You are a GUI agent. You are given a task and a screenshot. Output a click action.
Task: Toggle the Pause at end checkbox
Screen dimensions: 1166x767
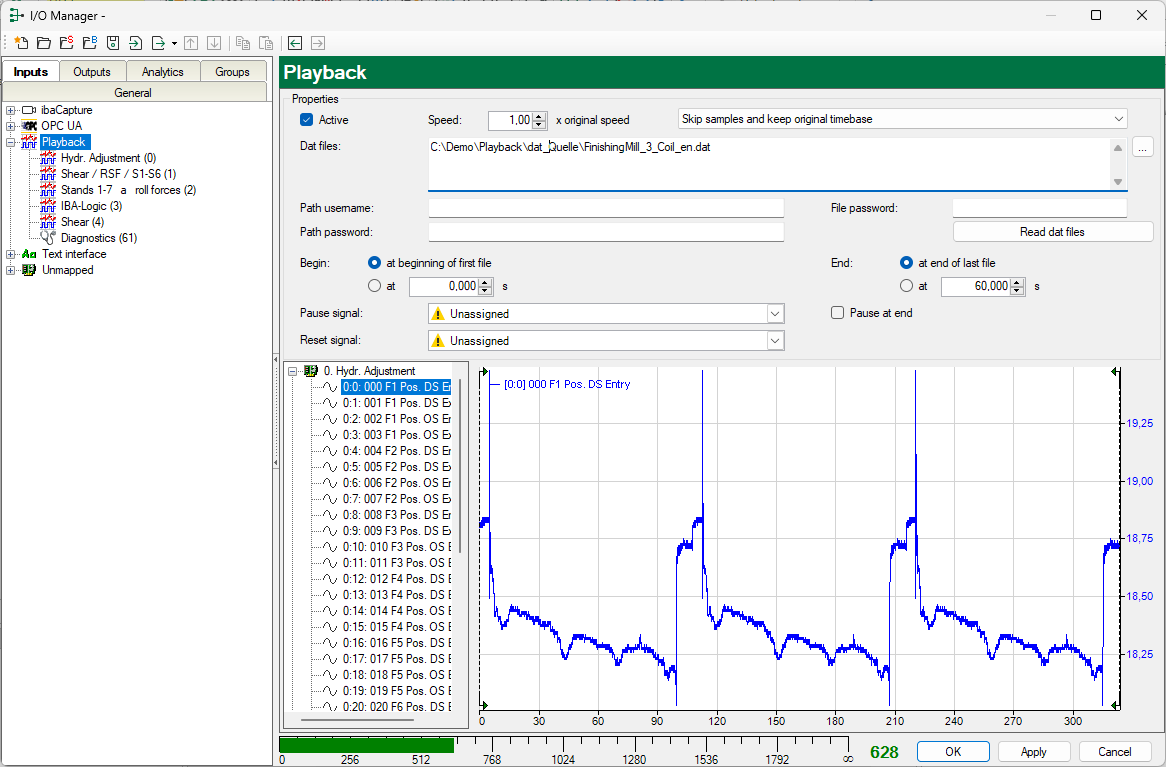(x=837, y=313)
